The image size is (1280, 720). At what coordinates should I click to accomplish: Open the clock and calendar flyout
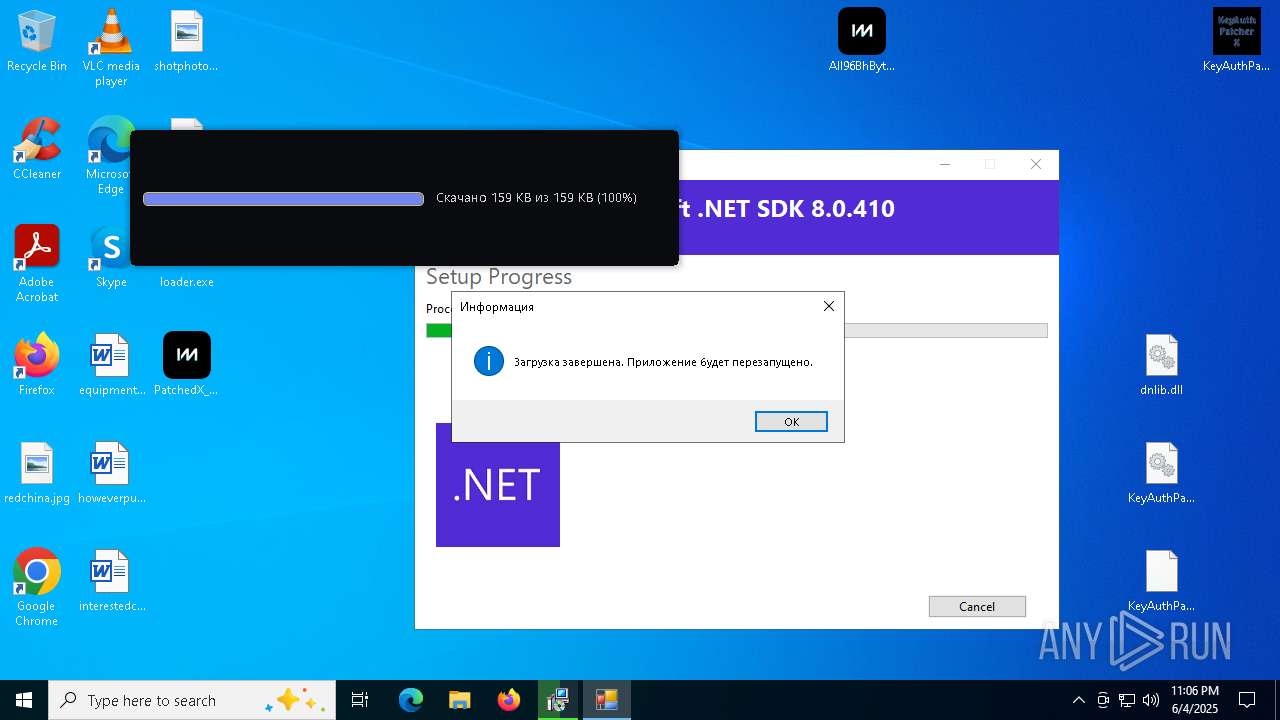pyautogui.click(x=1194, y=700)
